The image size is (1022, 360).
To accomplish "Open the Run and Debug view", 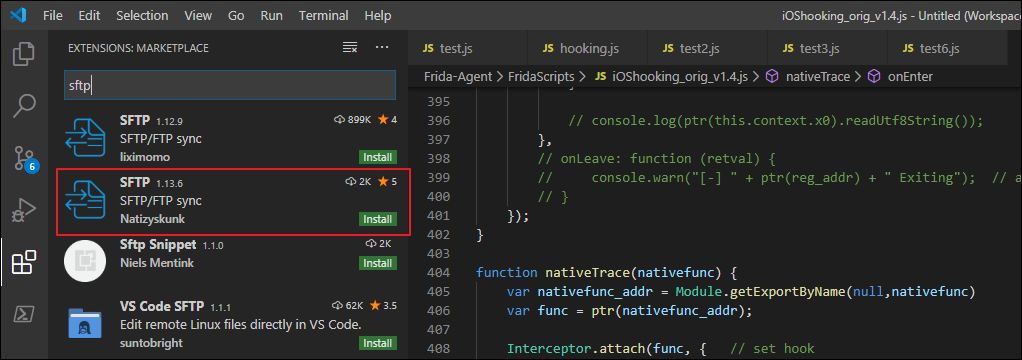I will (x=23, y=211).
